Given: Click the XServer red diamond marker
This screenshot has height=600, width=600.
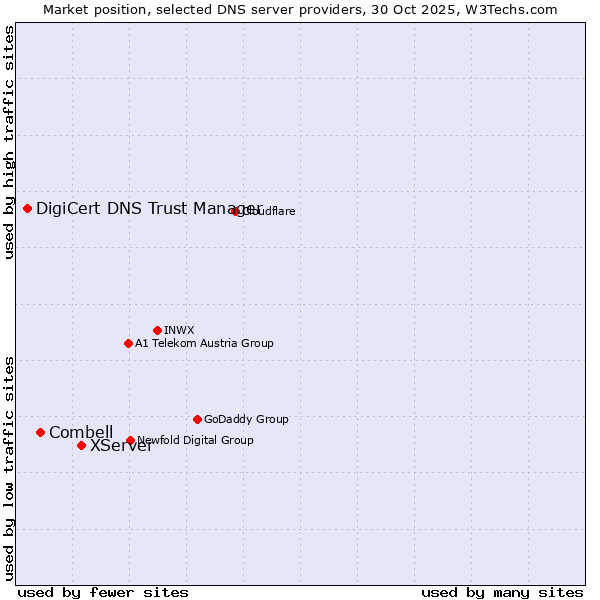Looking at the screenshot, I should (x=81, y=445).
